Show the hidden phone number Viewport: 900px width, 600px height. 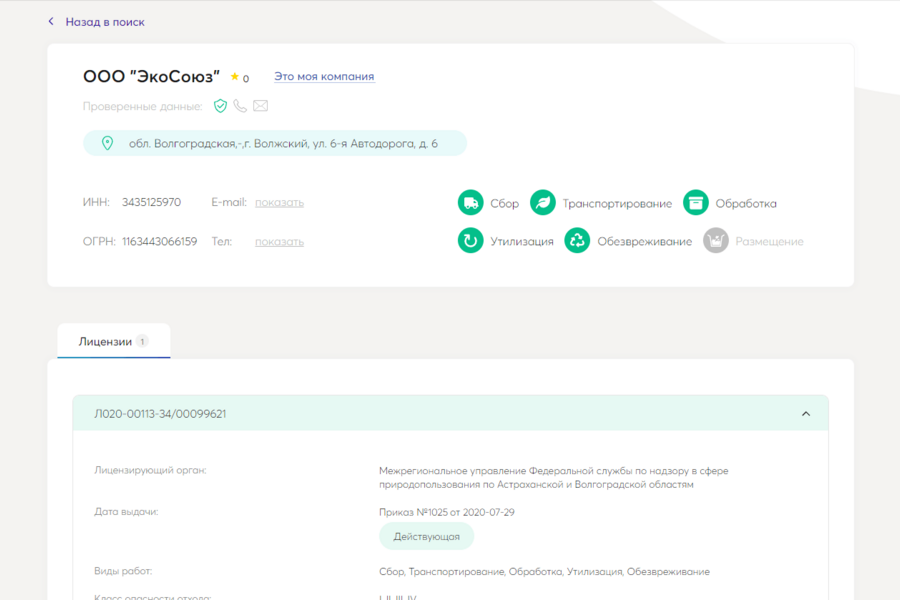point(280,242)
